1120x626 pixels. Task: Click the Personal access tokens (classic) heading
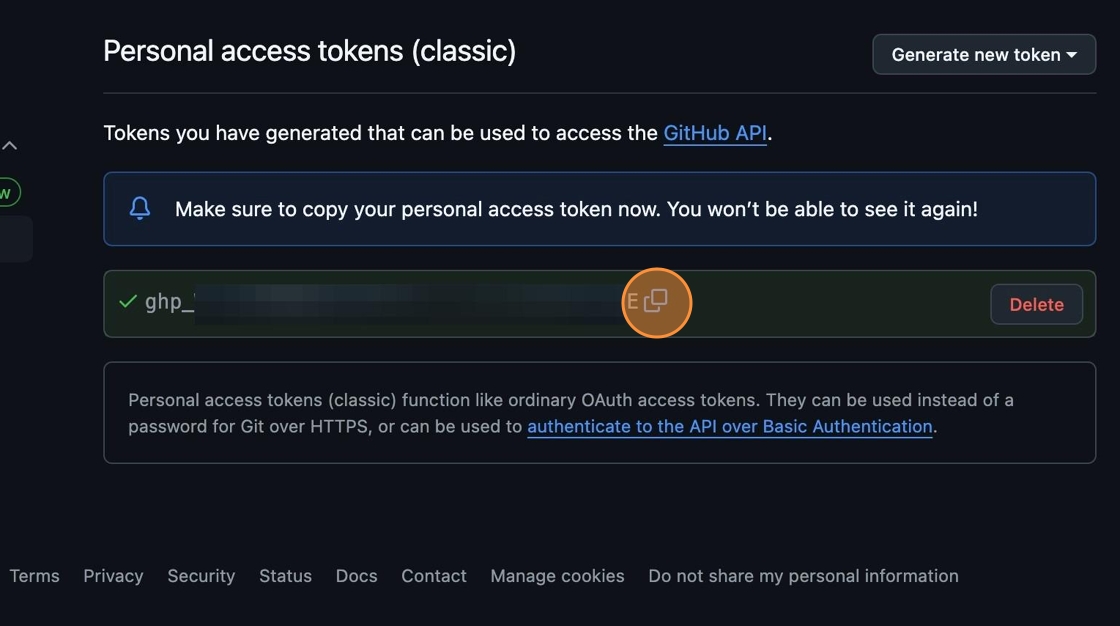pos(310,51)
